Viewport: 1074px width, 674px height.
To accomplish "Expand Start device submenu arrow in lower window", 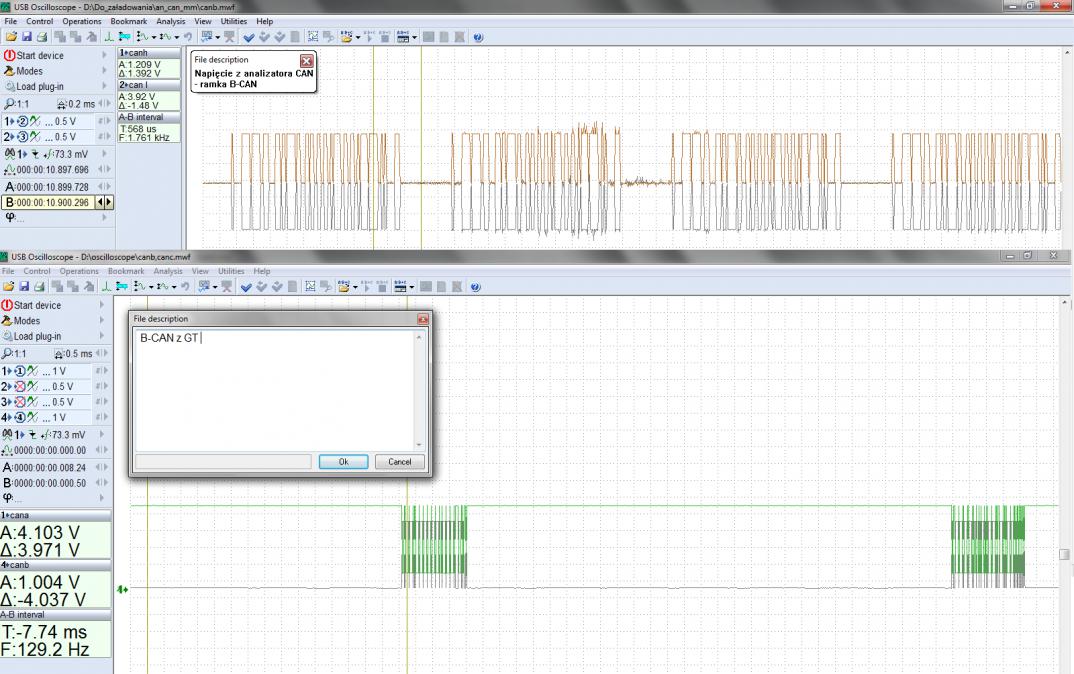I will pos(101,305).
